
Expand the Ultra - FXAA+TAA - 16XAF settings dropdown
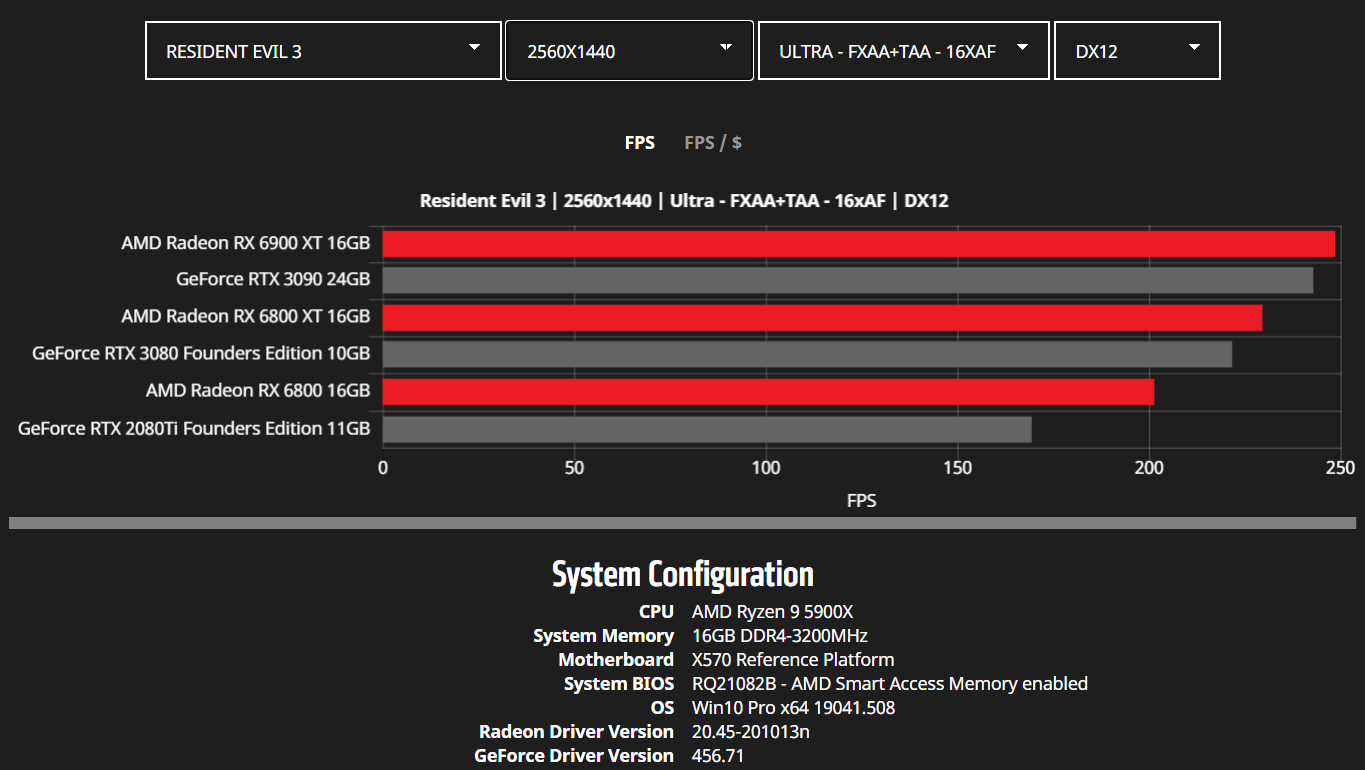pos(904,51)
